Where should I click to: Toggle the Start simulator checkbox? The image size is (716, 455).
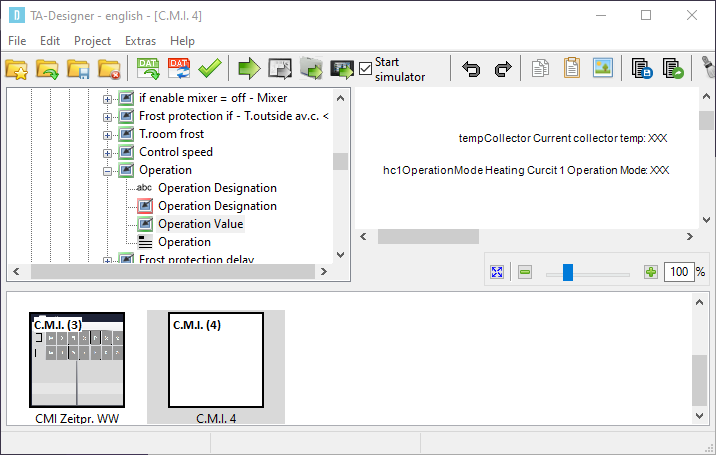pyautogui.click(x=366, y=69)
